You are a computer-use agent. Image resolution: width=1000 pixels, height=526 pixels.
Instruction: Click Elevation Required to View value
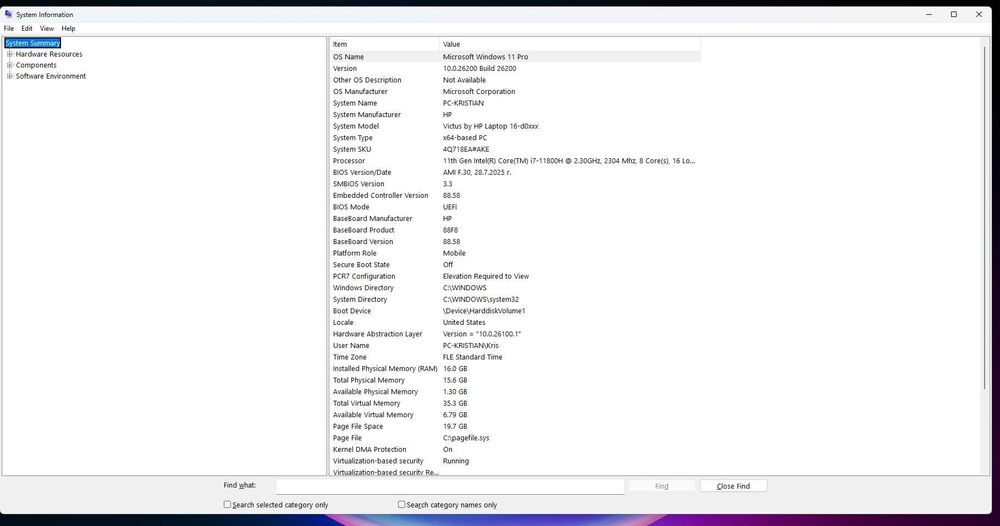pos(486,276)
